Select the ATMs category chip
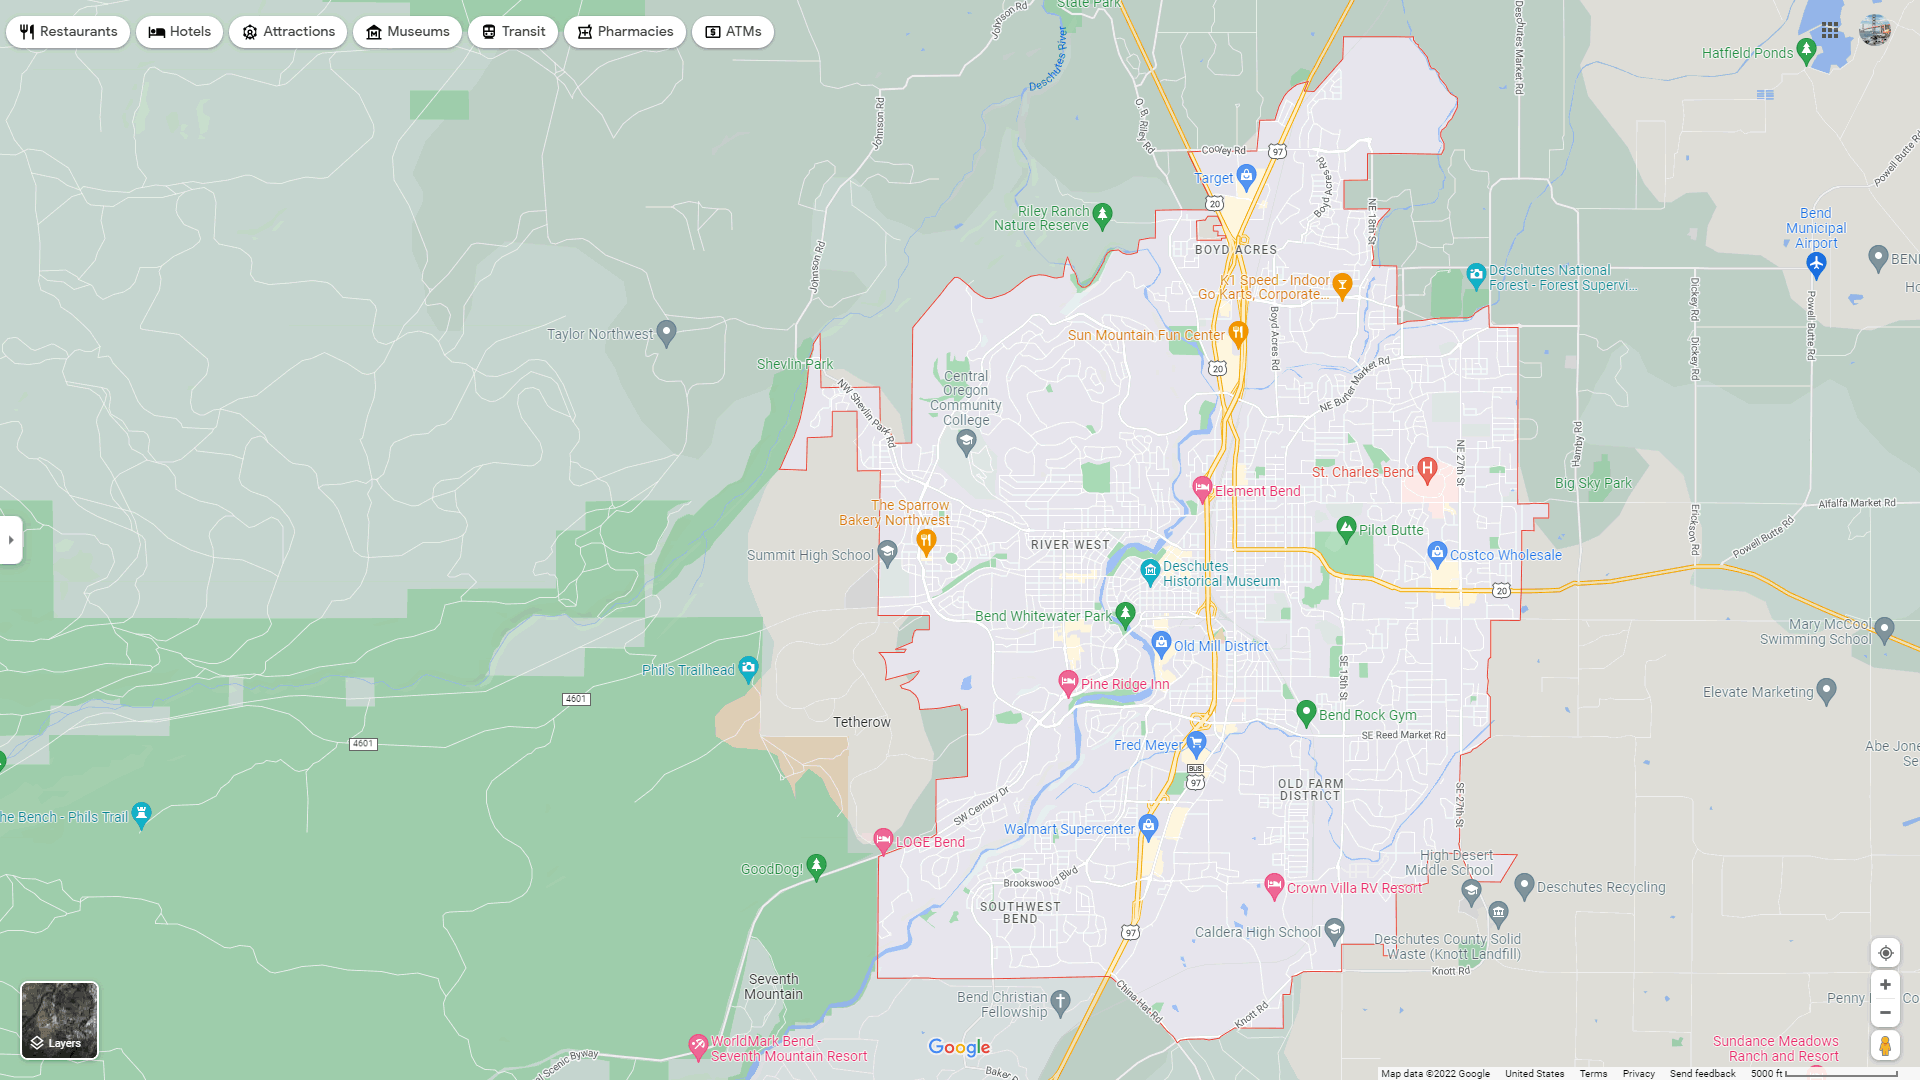Viewport: 1920px width, 1080px height. [x=733, y=32]
